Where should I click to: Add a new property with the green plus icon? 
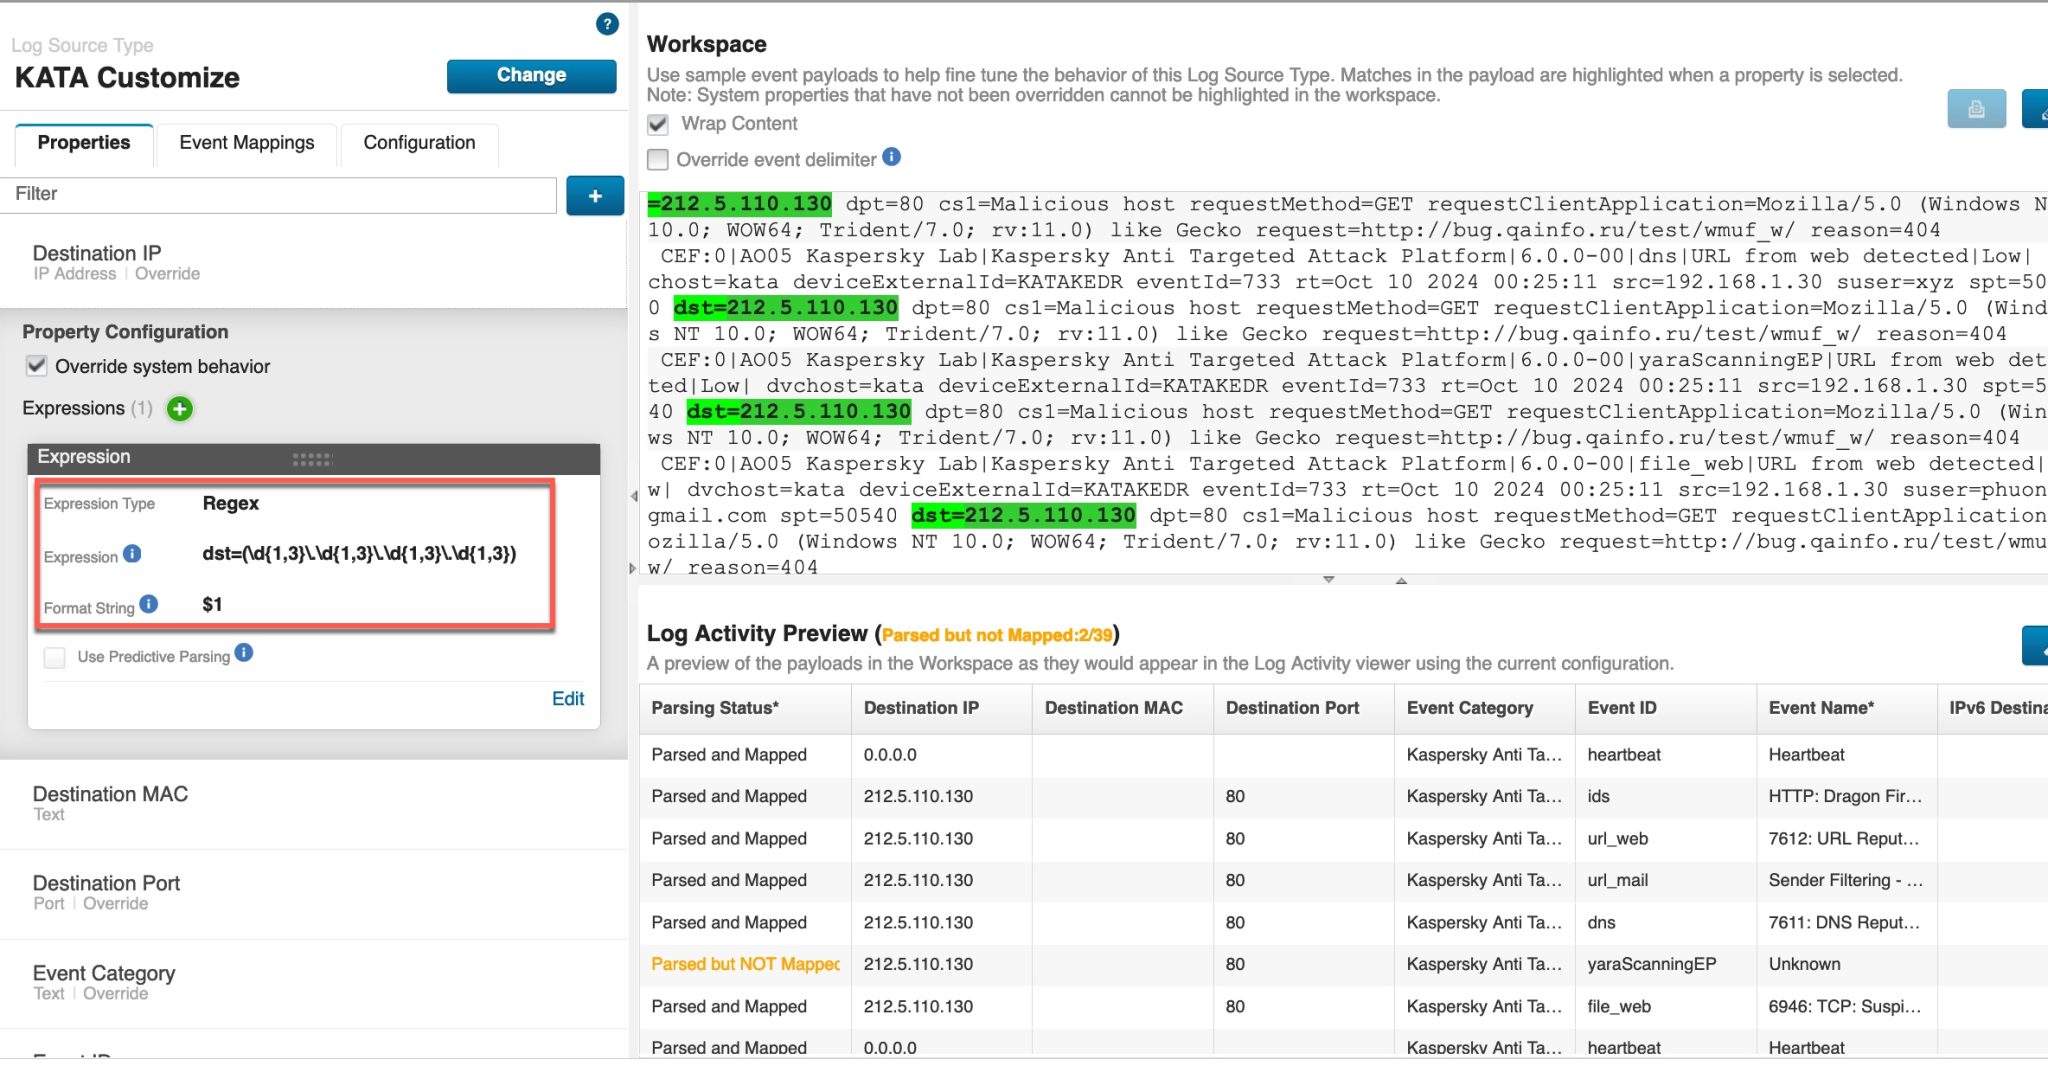point(595,195)
